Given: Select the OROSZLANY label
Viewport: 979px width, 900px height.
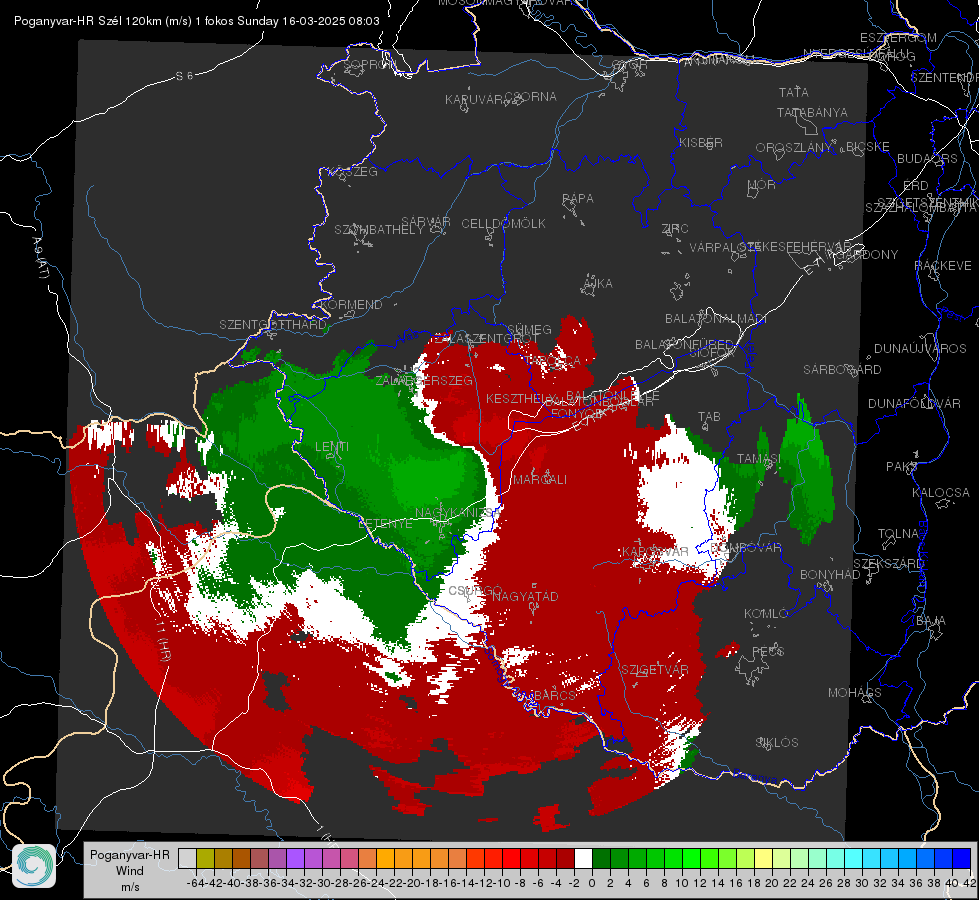Looking at the screenshot, I should click(x=794, y=148).
